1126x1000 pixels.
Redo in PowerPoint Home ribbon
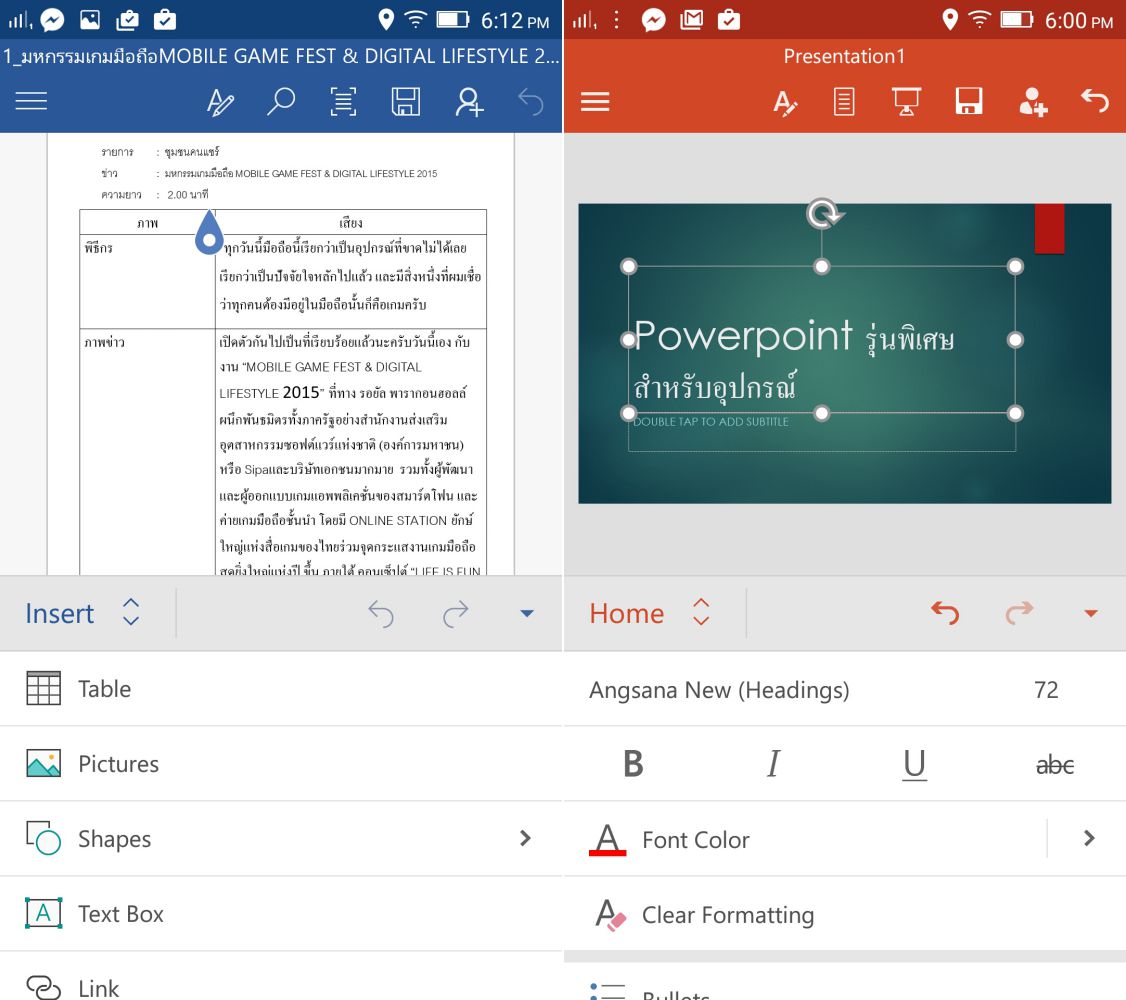pos(1019,613)
